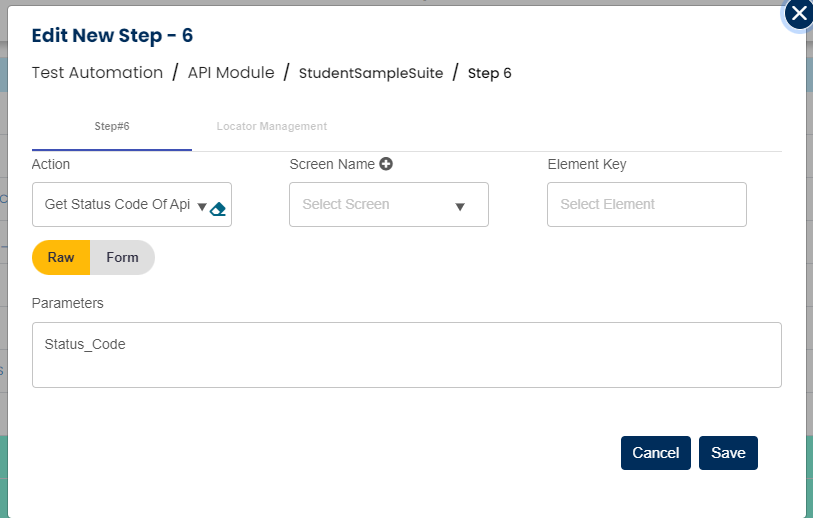Navigate to API Module breadcrumb
This screenshot has width=813, height=518.
231,73
